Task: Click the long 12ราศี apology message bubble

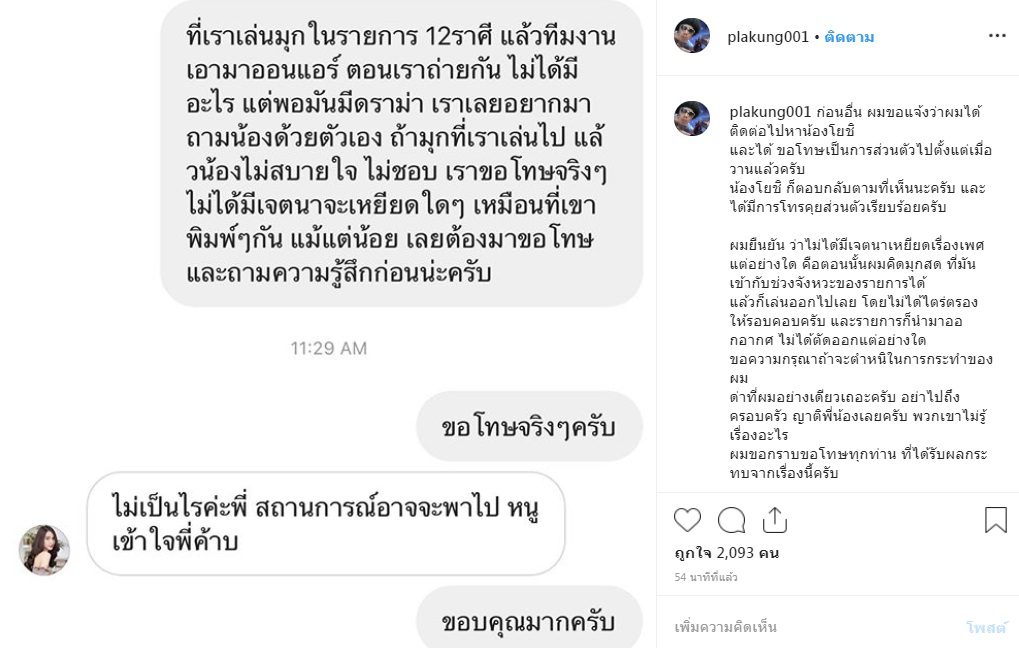Action: pyautogui.click(x=402, y=153)
